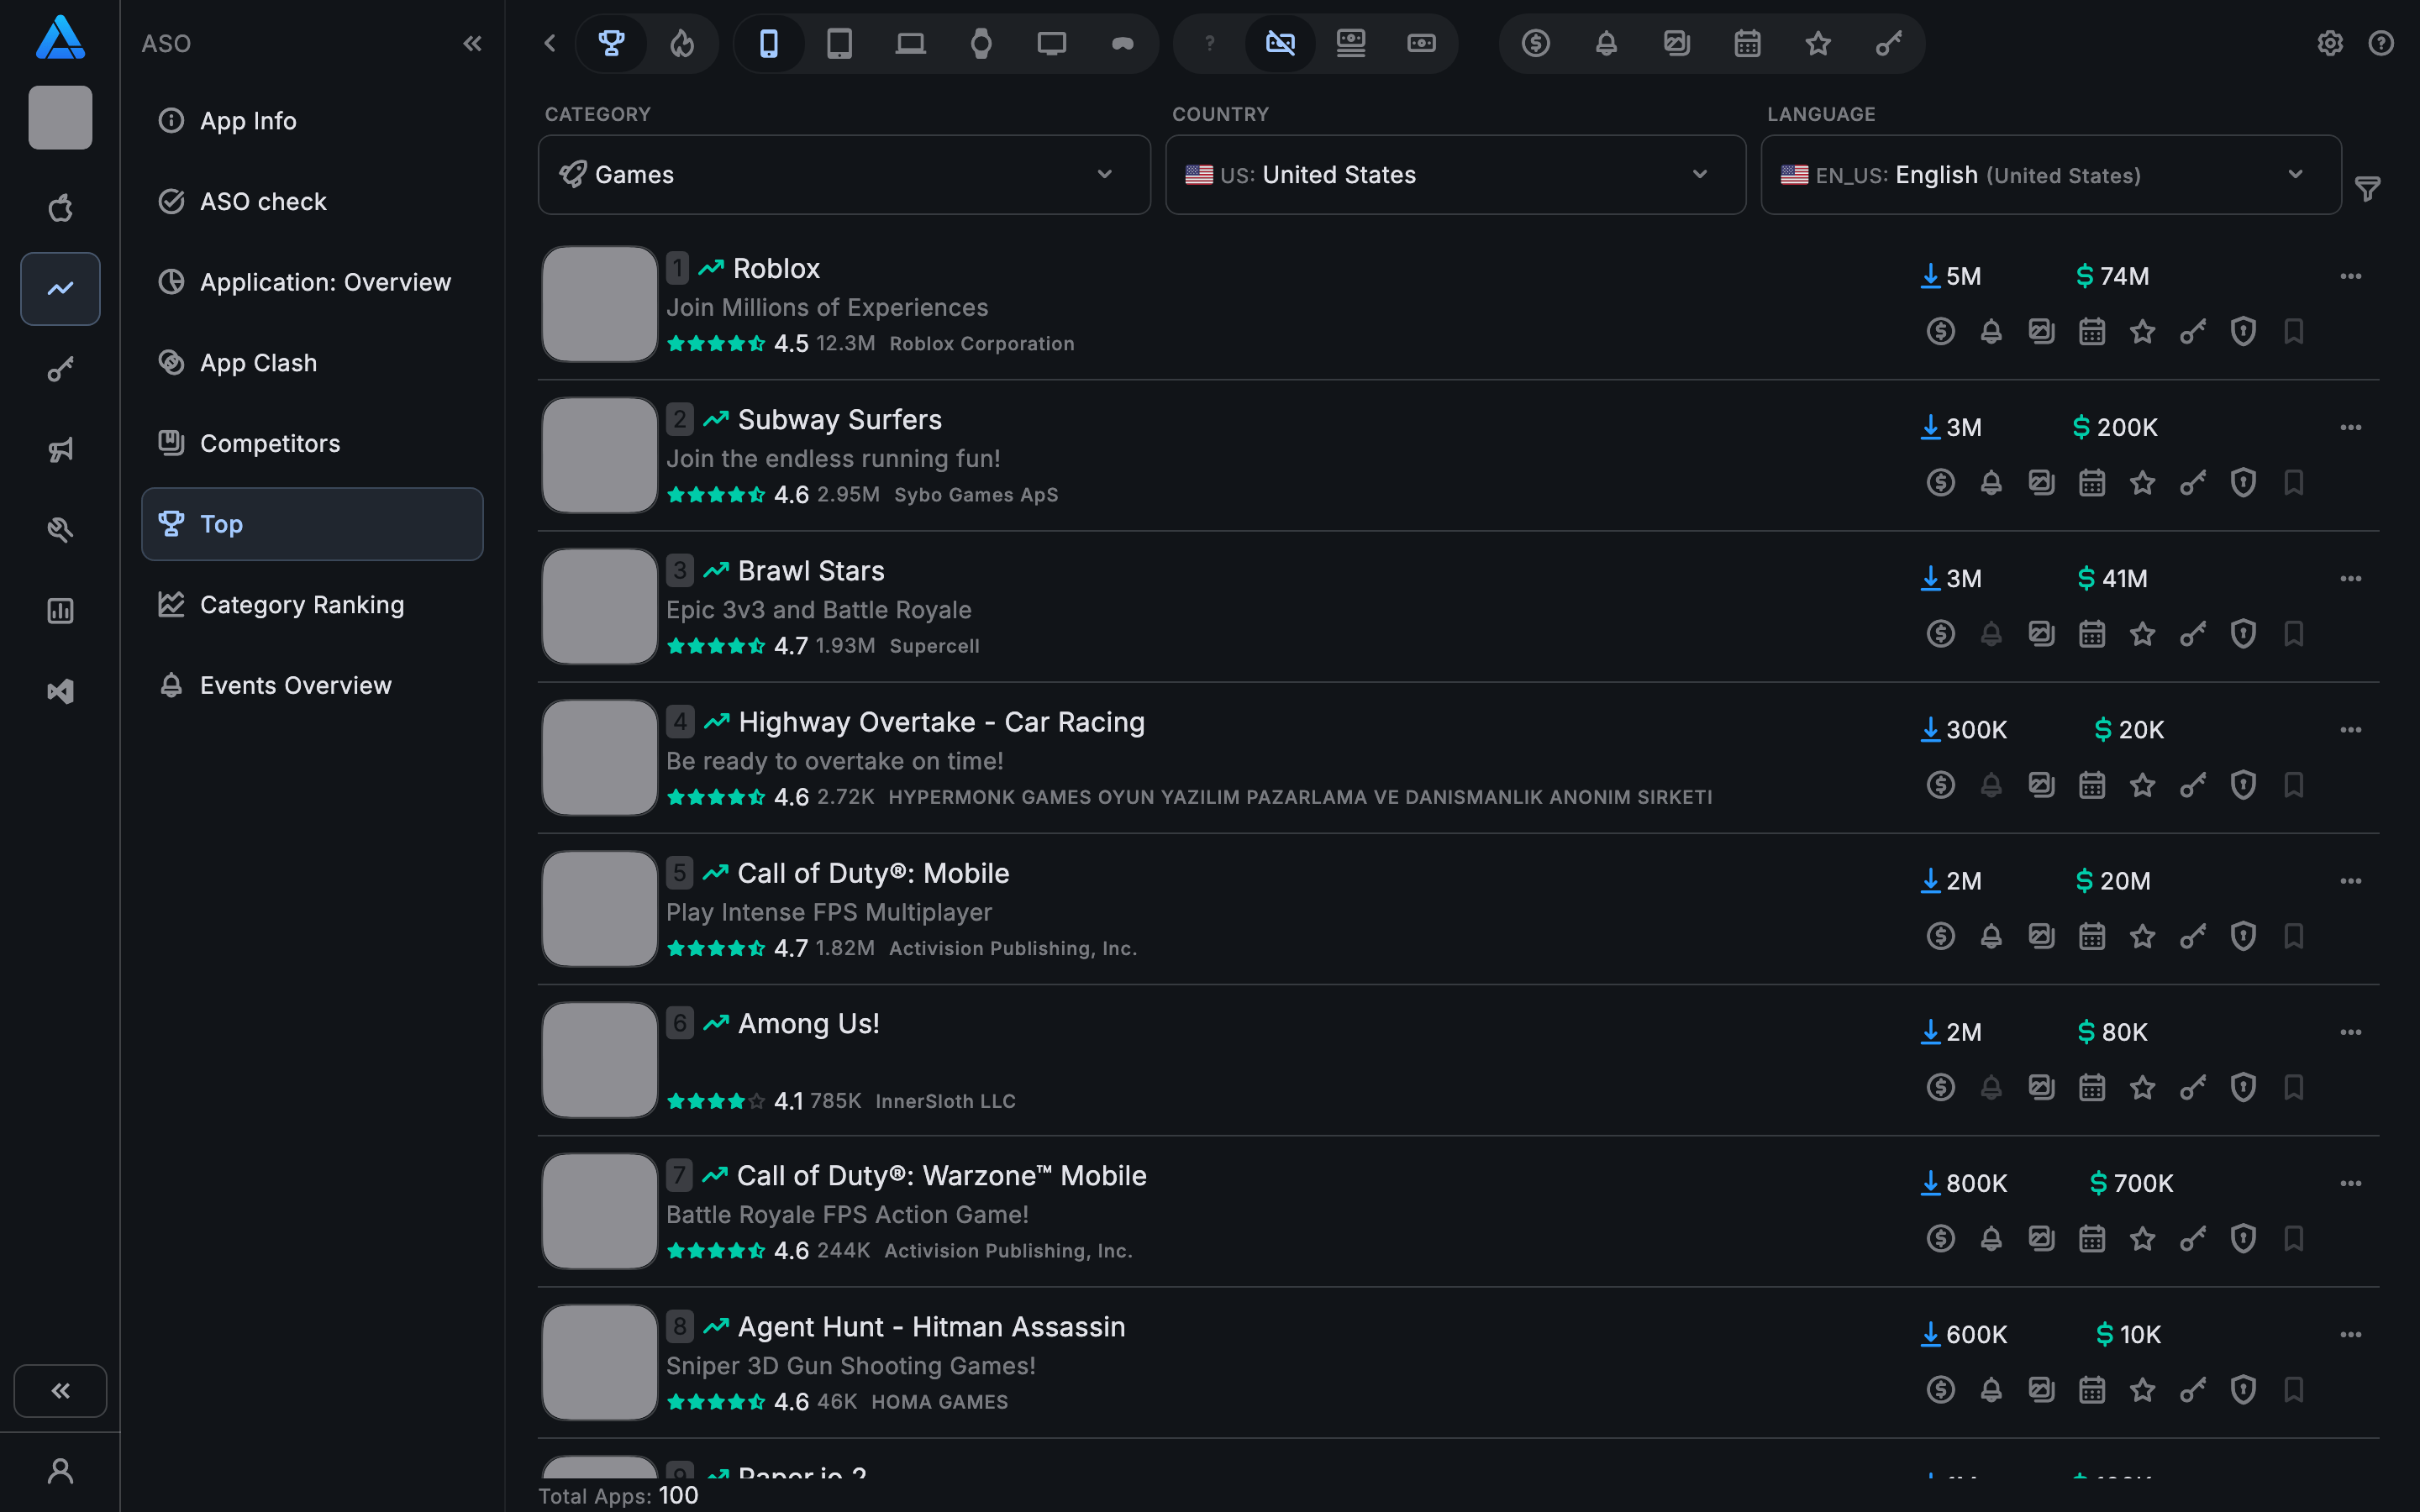This screenshot has height=1512, width=2420.
Task: Select the trending flame chart type
Action: tap(682, 43)
